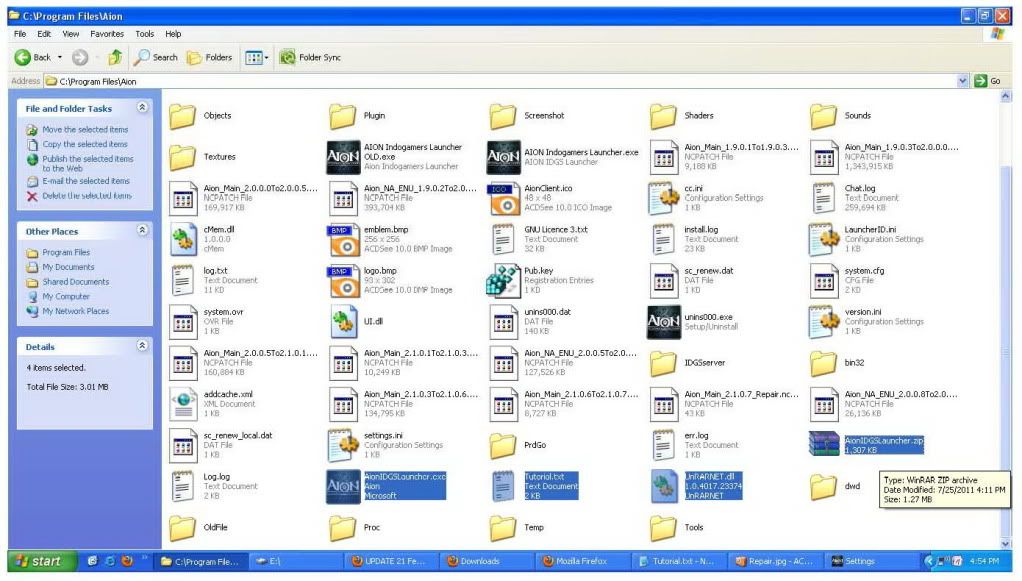Image resolution: width=1022 pixels, height=581 pixels.
Task: Click the Up folder toolbar icon
Action: click(117, 57)
